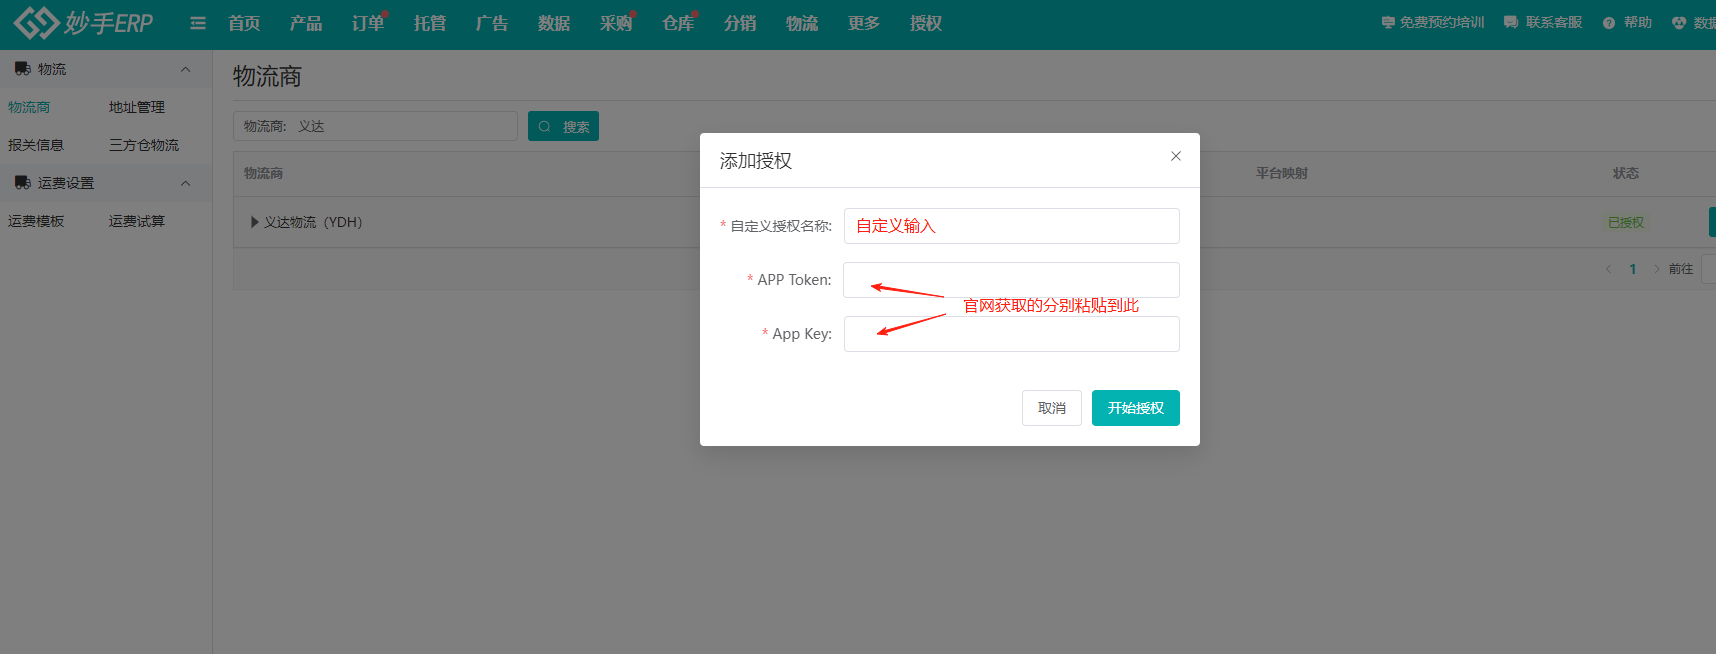Click the 开始授权 button
The width and height of the screenshot is (1716, 654).
[x=1135, y=408]
